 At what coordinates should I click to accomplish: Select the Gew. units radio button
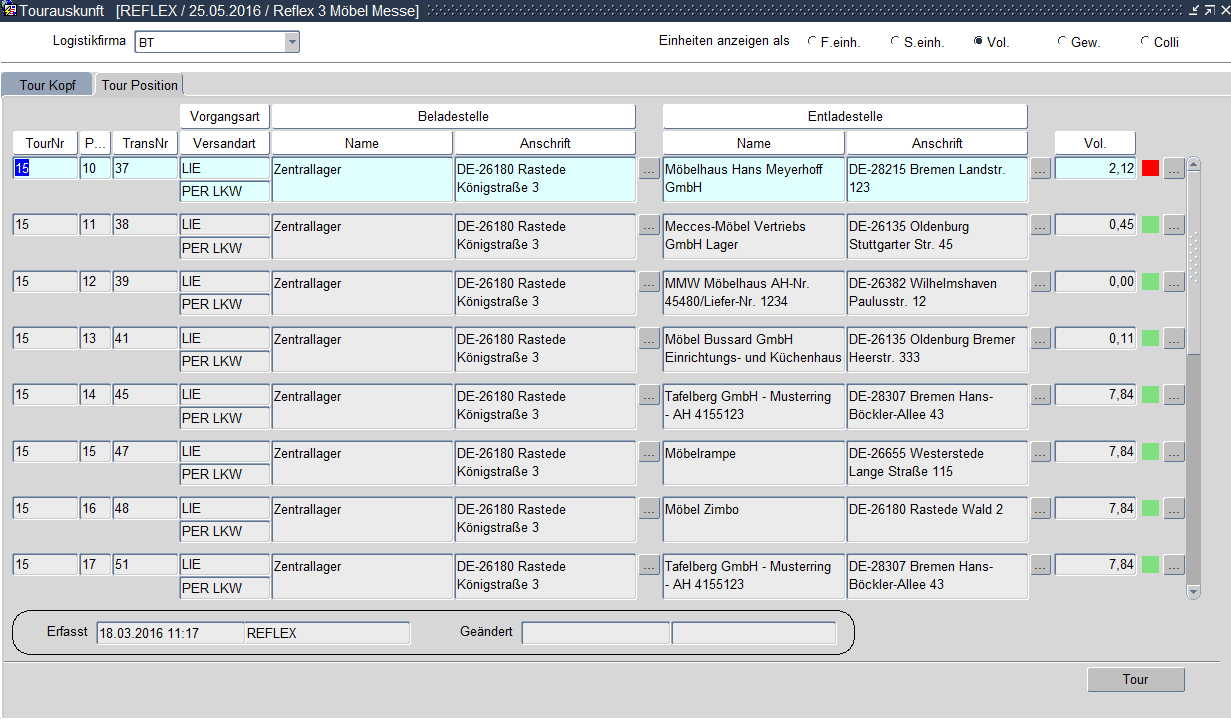tap(1062, 42)
